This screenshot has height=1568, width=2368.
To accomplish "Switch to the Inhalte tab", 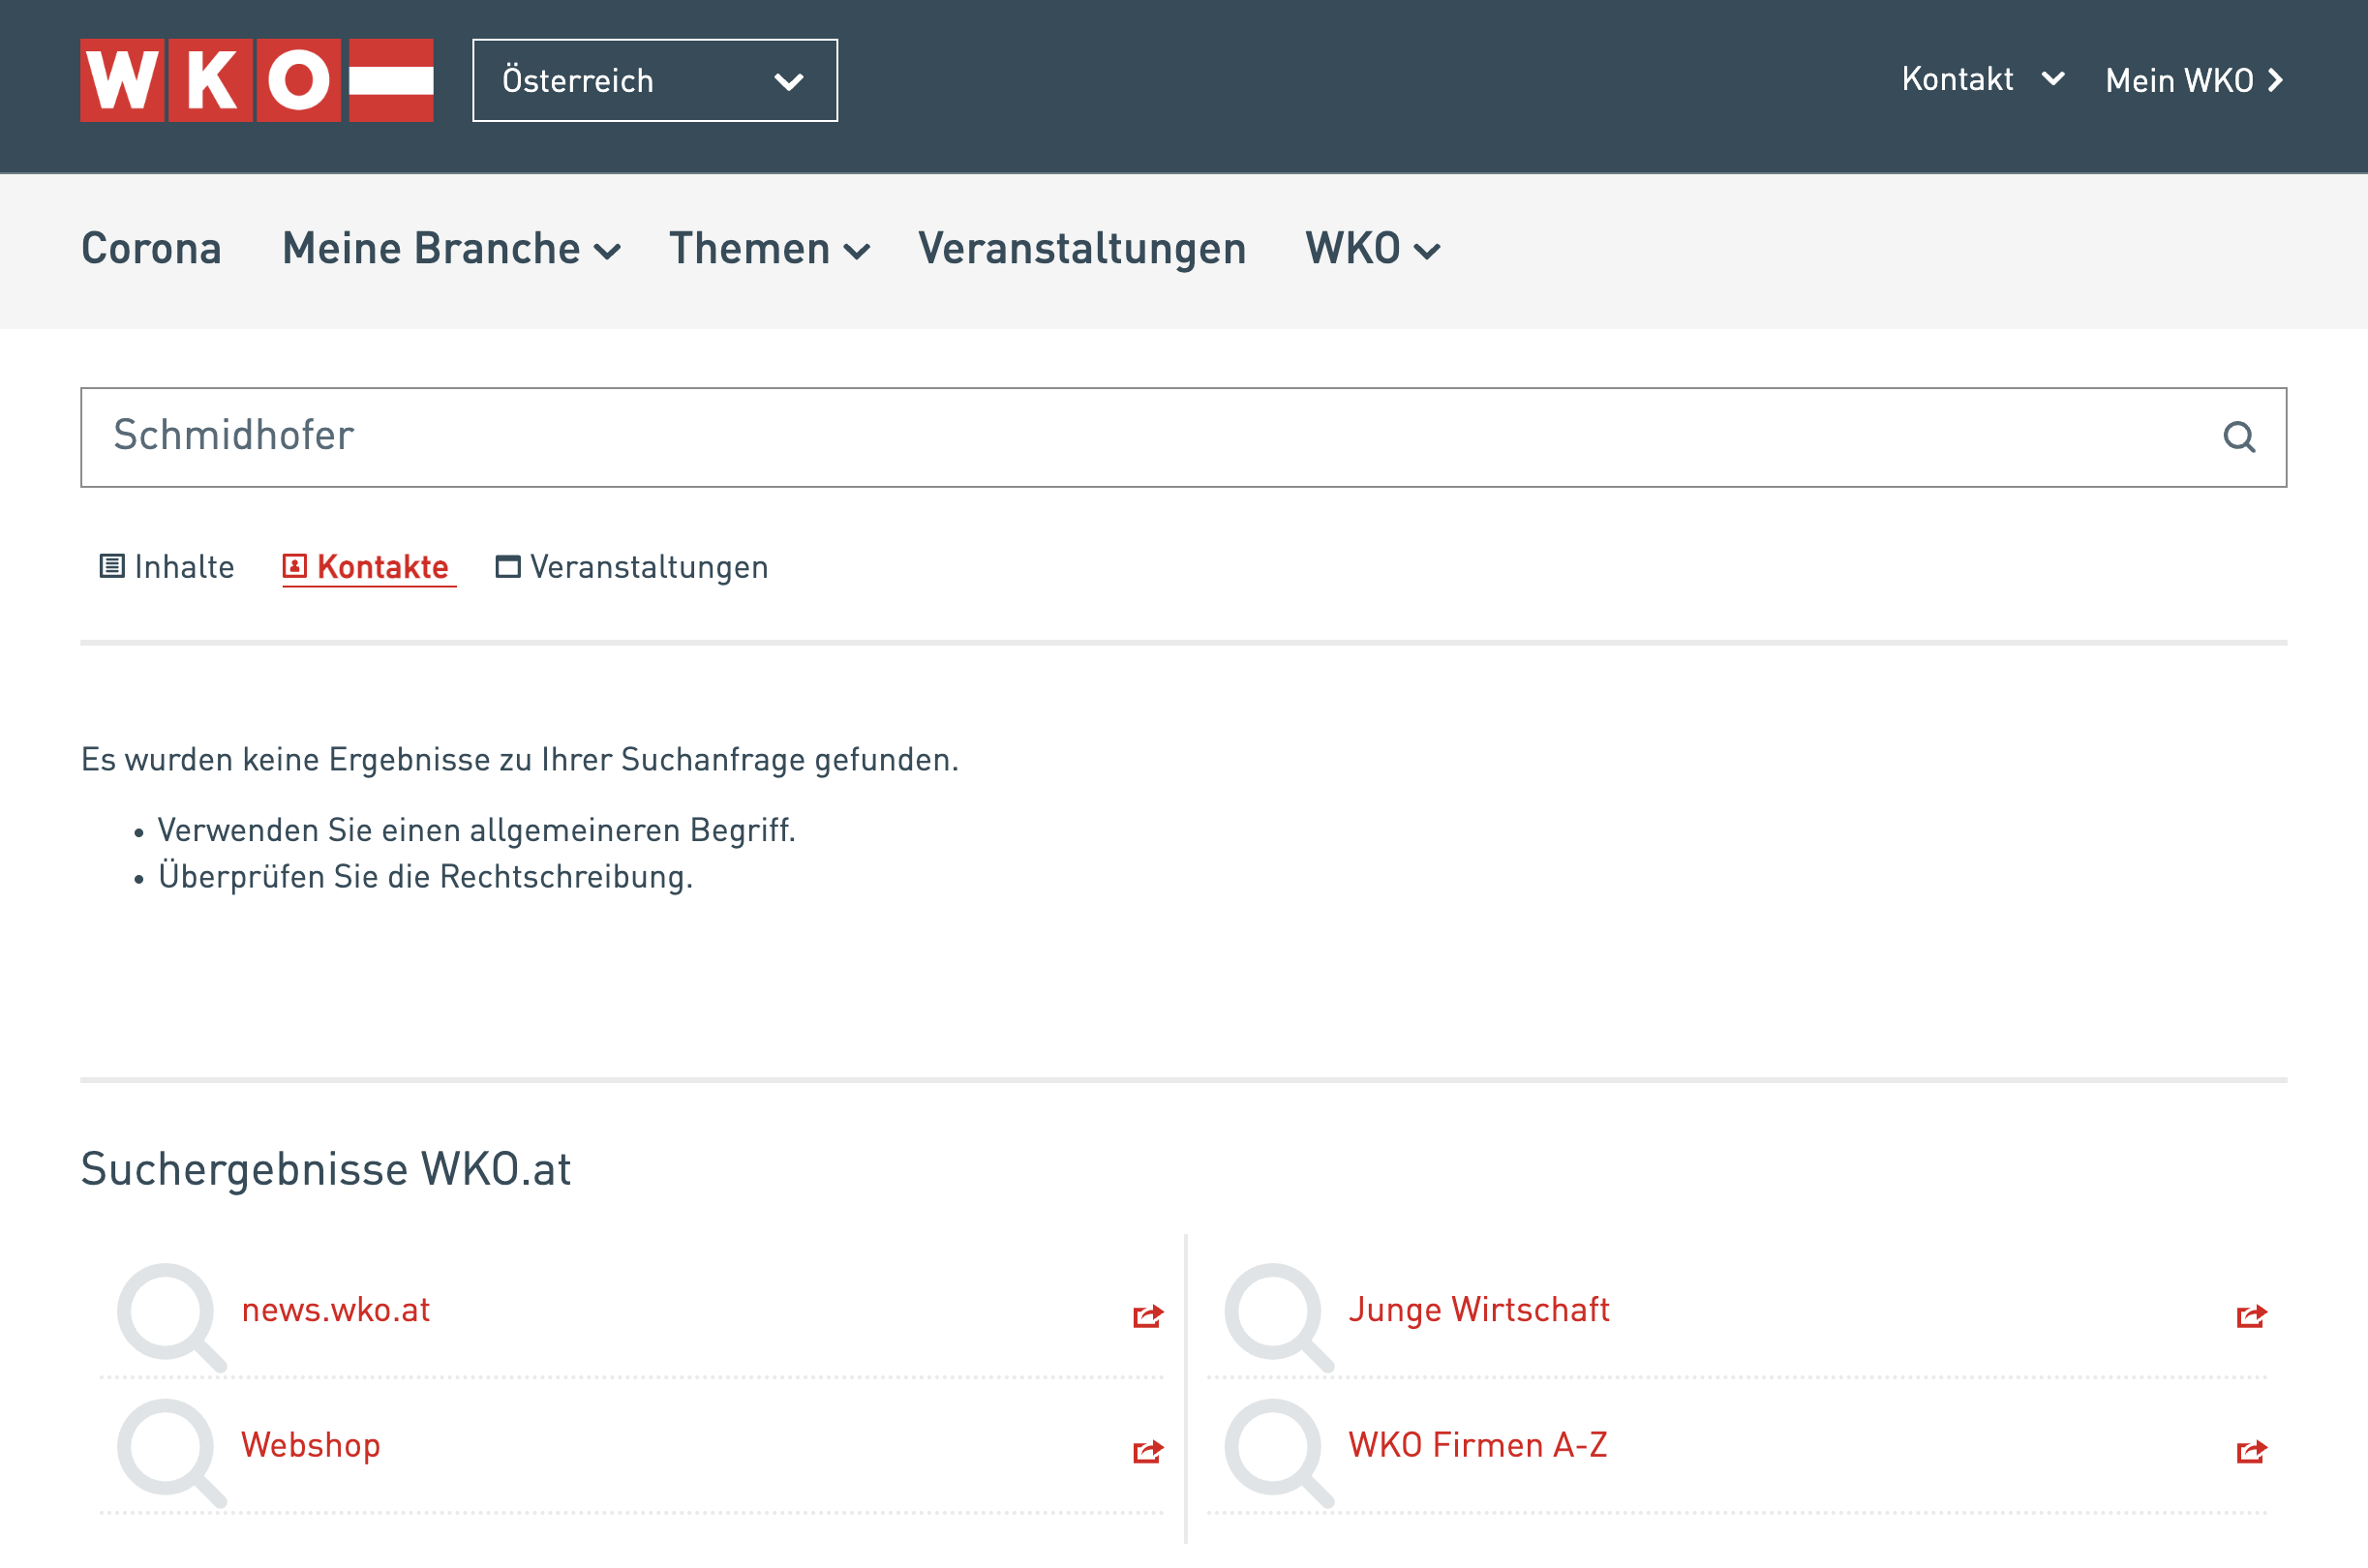I will (167, 567).
